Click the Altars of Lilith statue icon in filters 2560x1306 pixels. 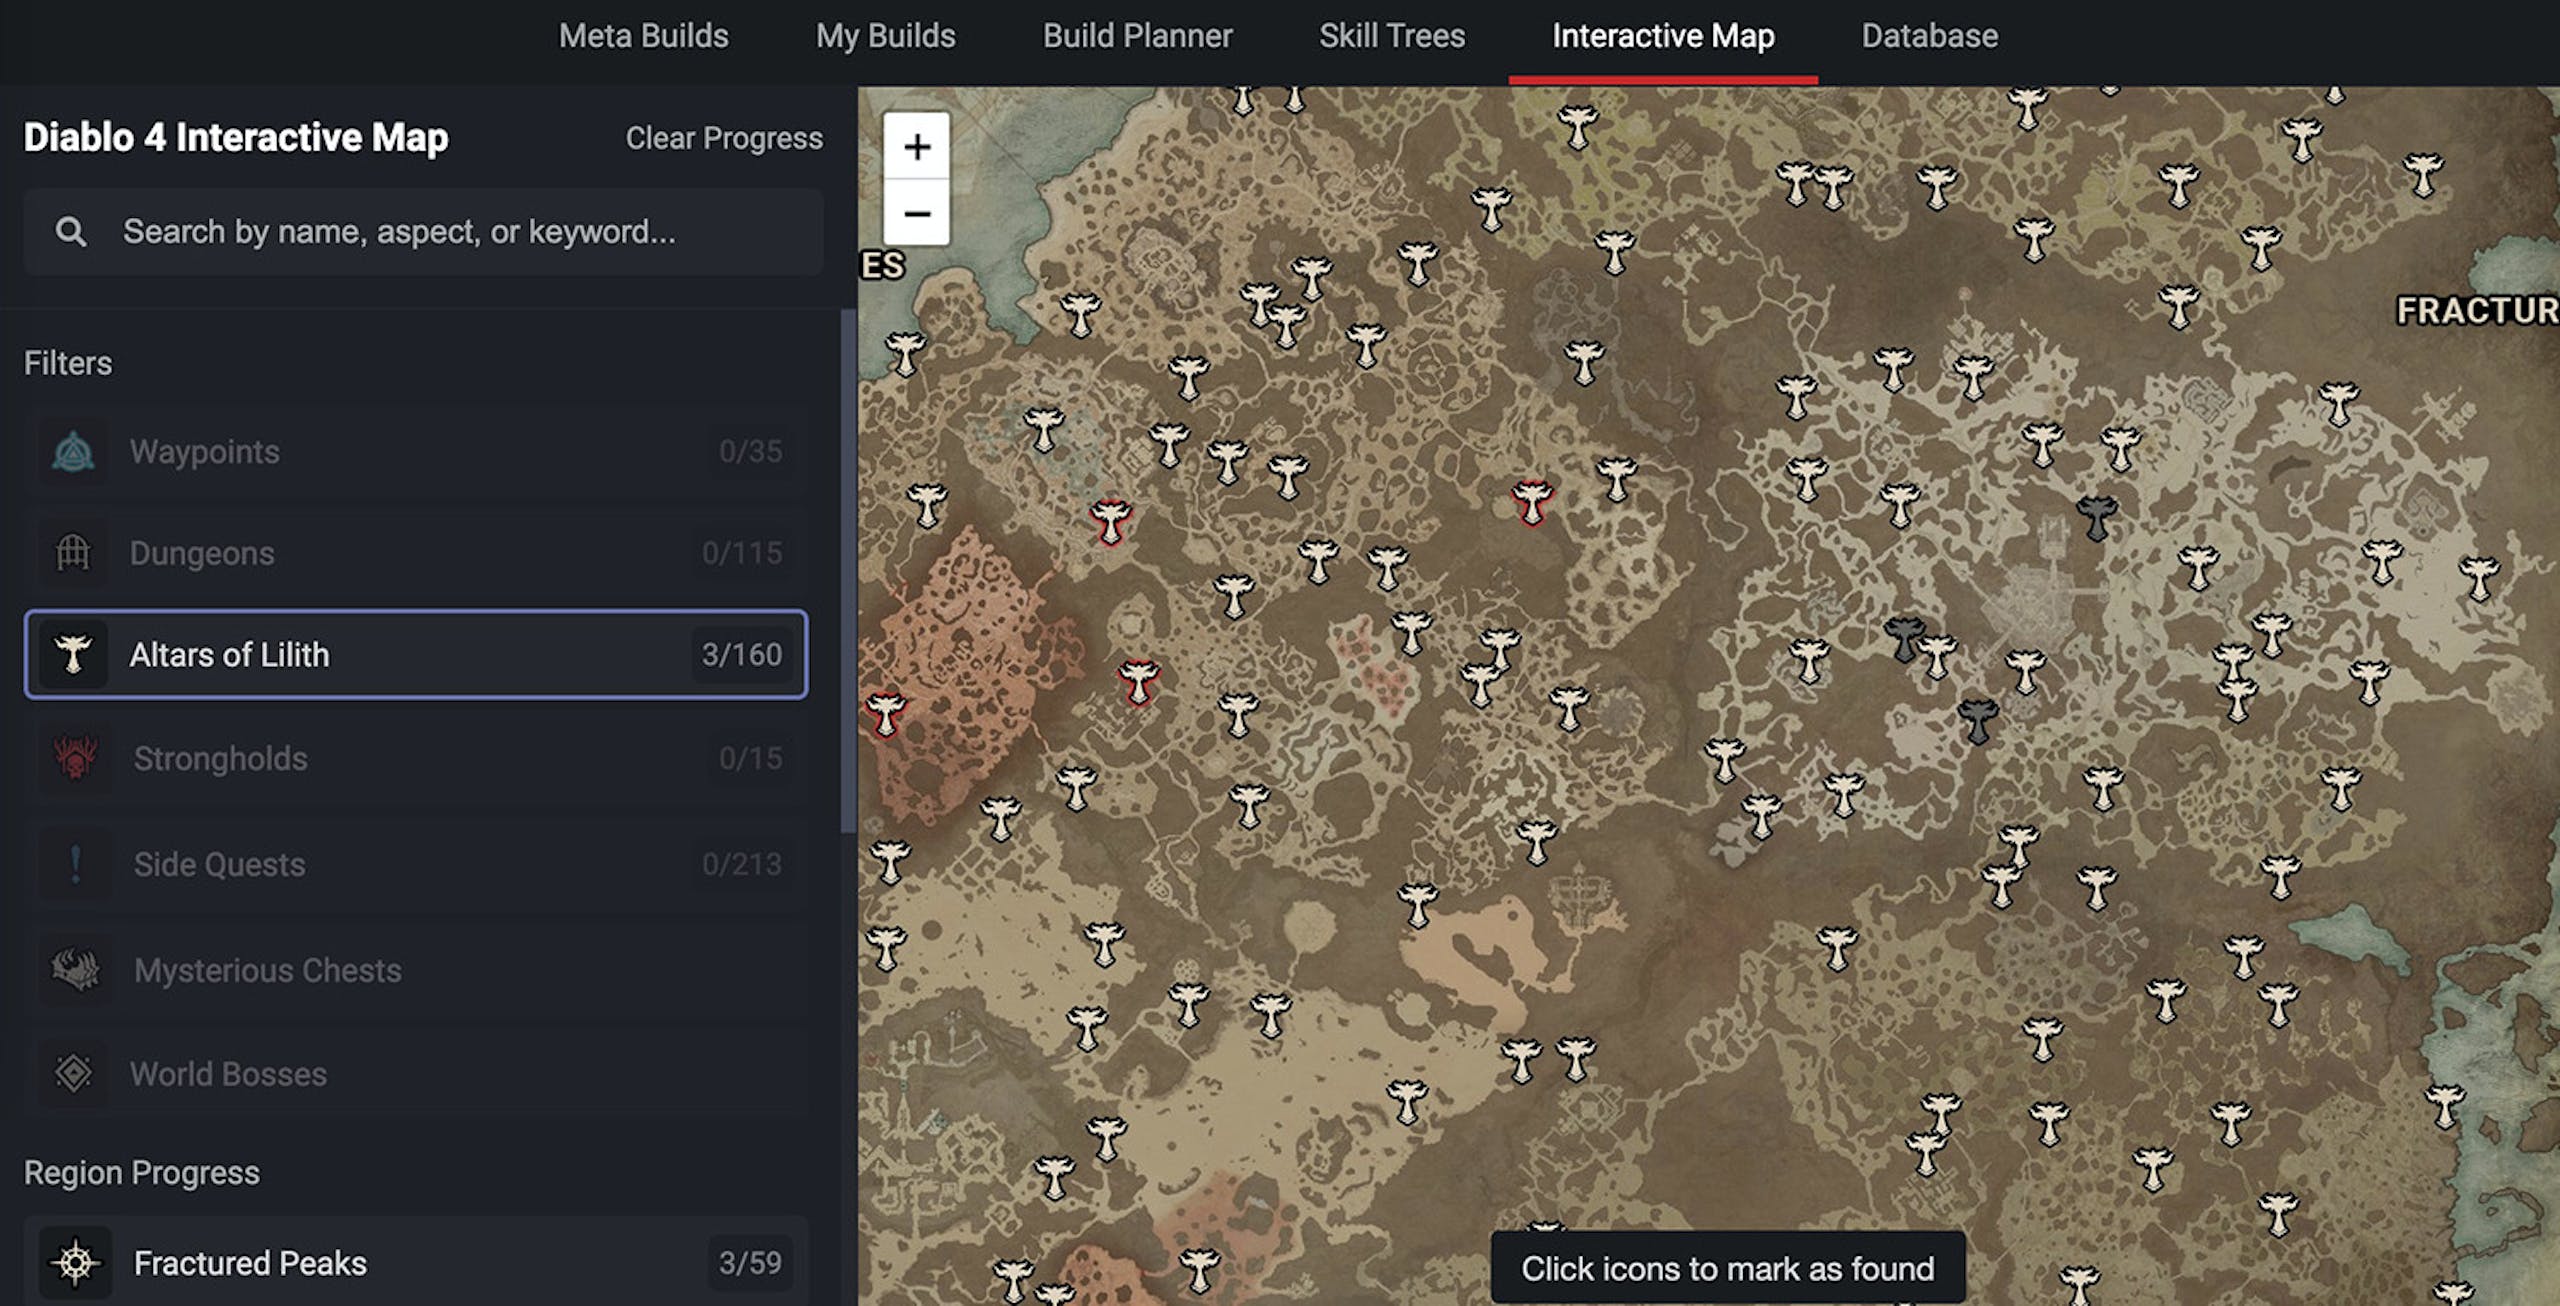(73, 654)
